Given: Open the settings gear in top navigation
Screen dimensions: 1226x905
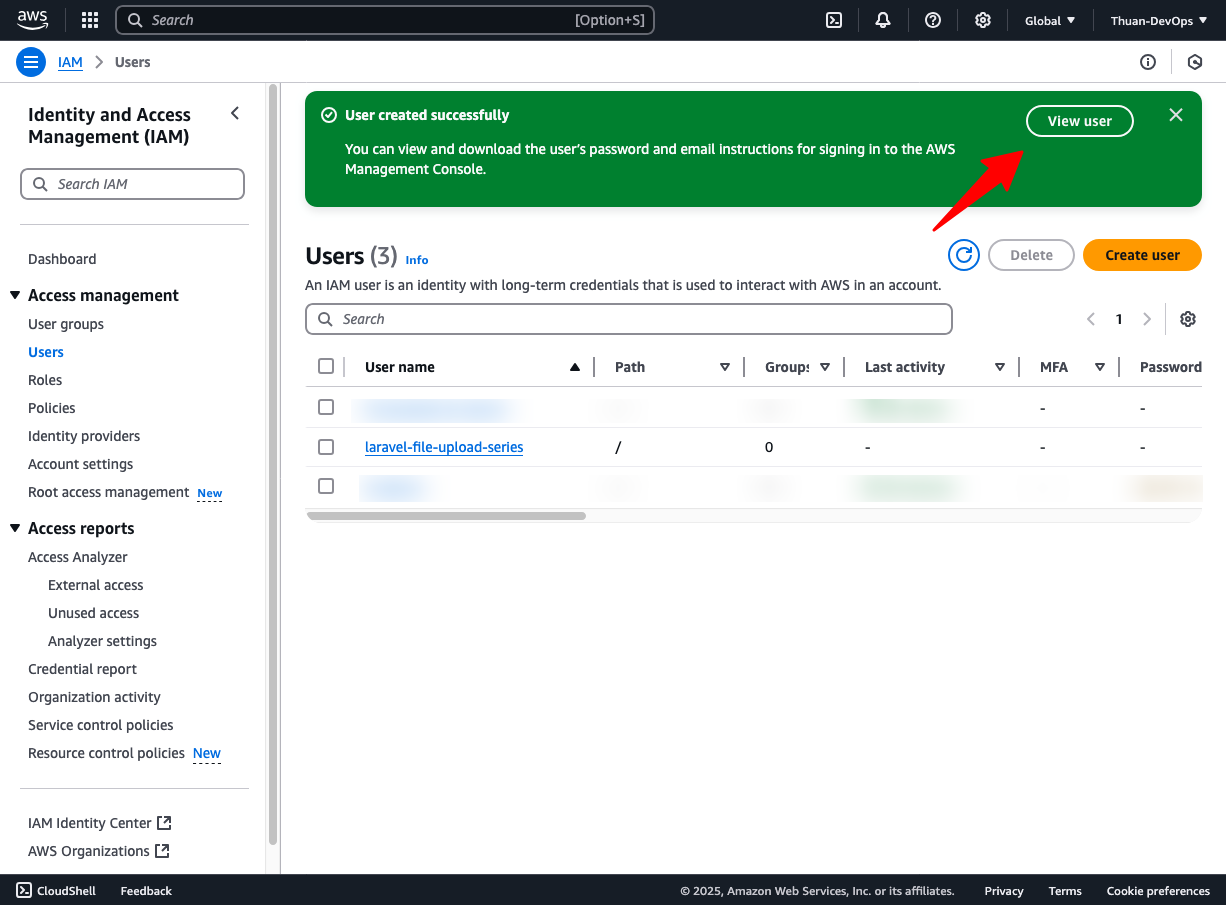Looking at the screenshot, I should tap(983, 20).
